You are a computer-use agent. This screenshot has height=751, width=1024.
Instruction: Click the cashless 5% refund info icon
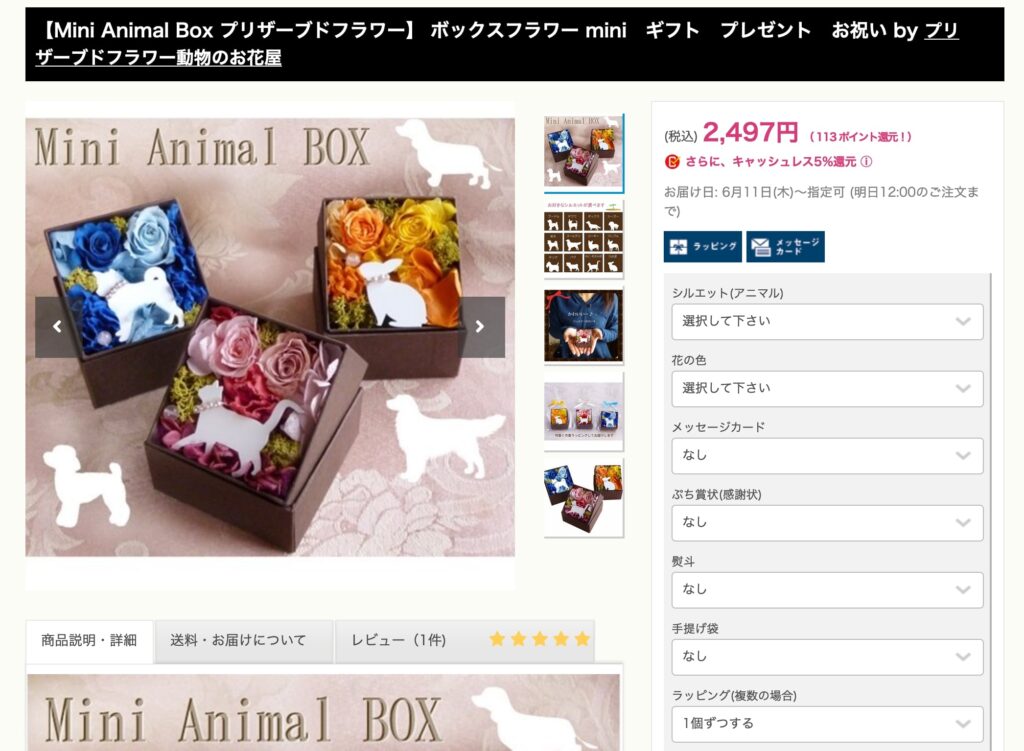point(866,161)
